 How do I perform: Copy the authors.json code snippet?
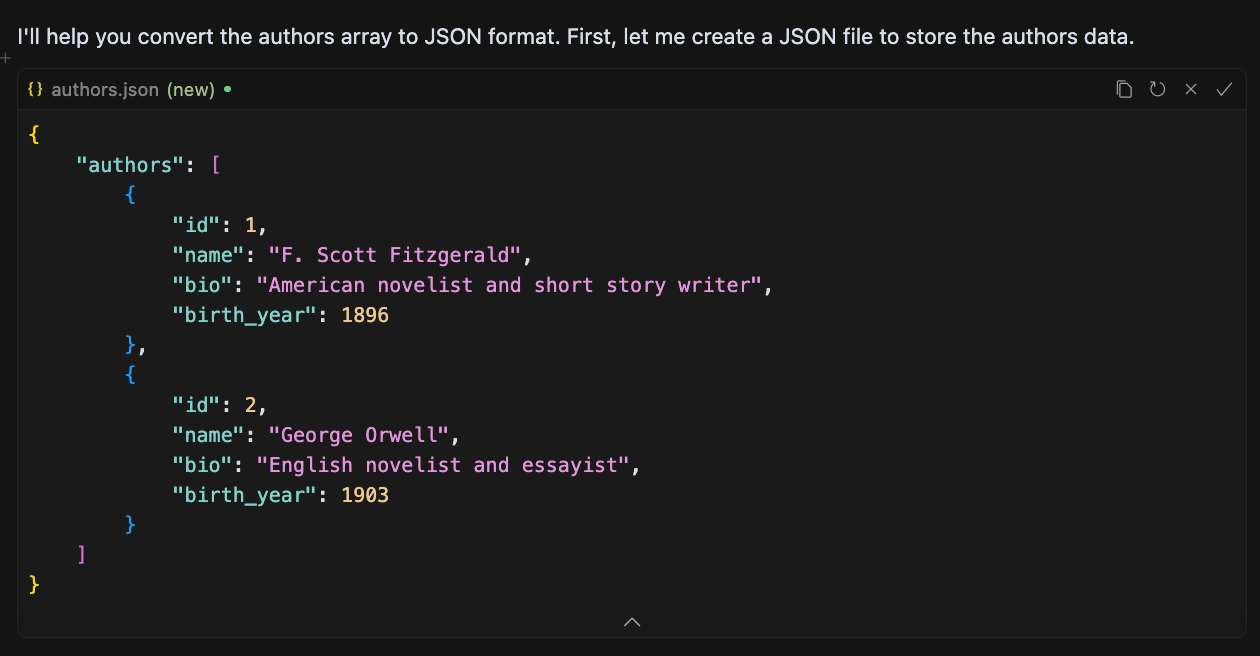tap(1124, 89)
